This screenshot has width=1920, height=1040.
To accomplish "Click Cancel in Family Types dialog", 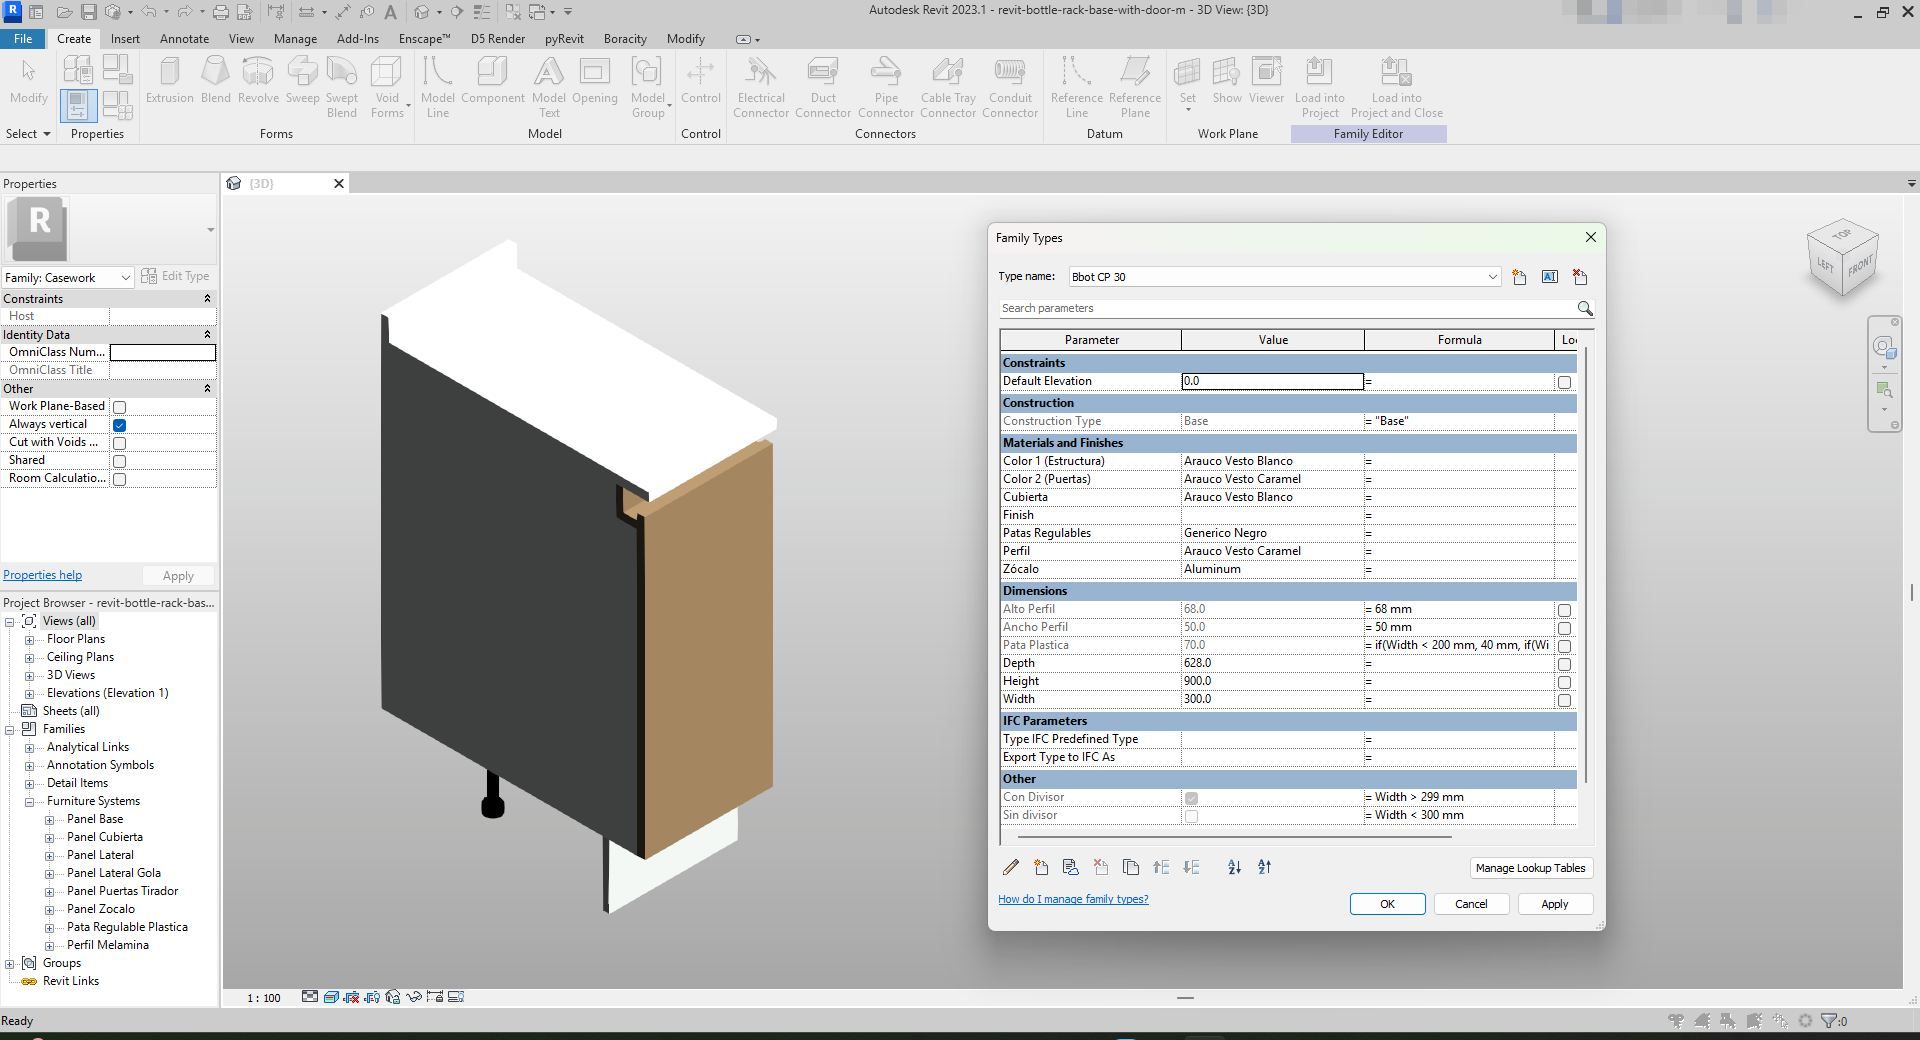I will point(1471,904).
